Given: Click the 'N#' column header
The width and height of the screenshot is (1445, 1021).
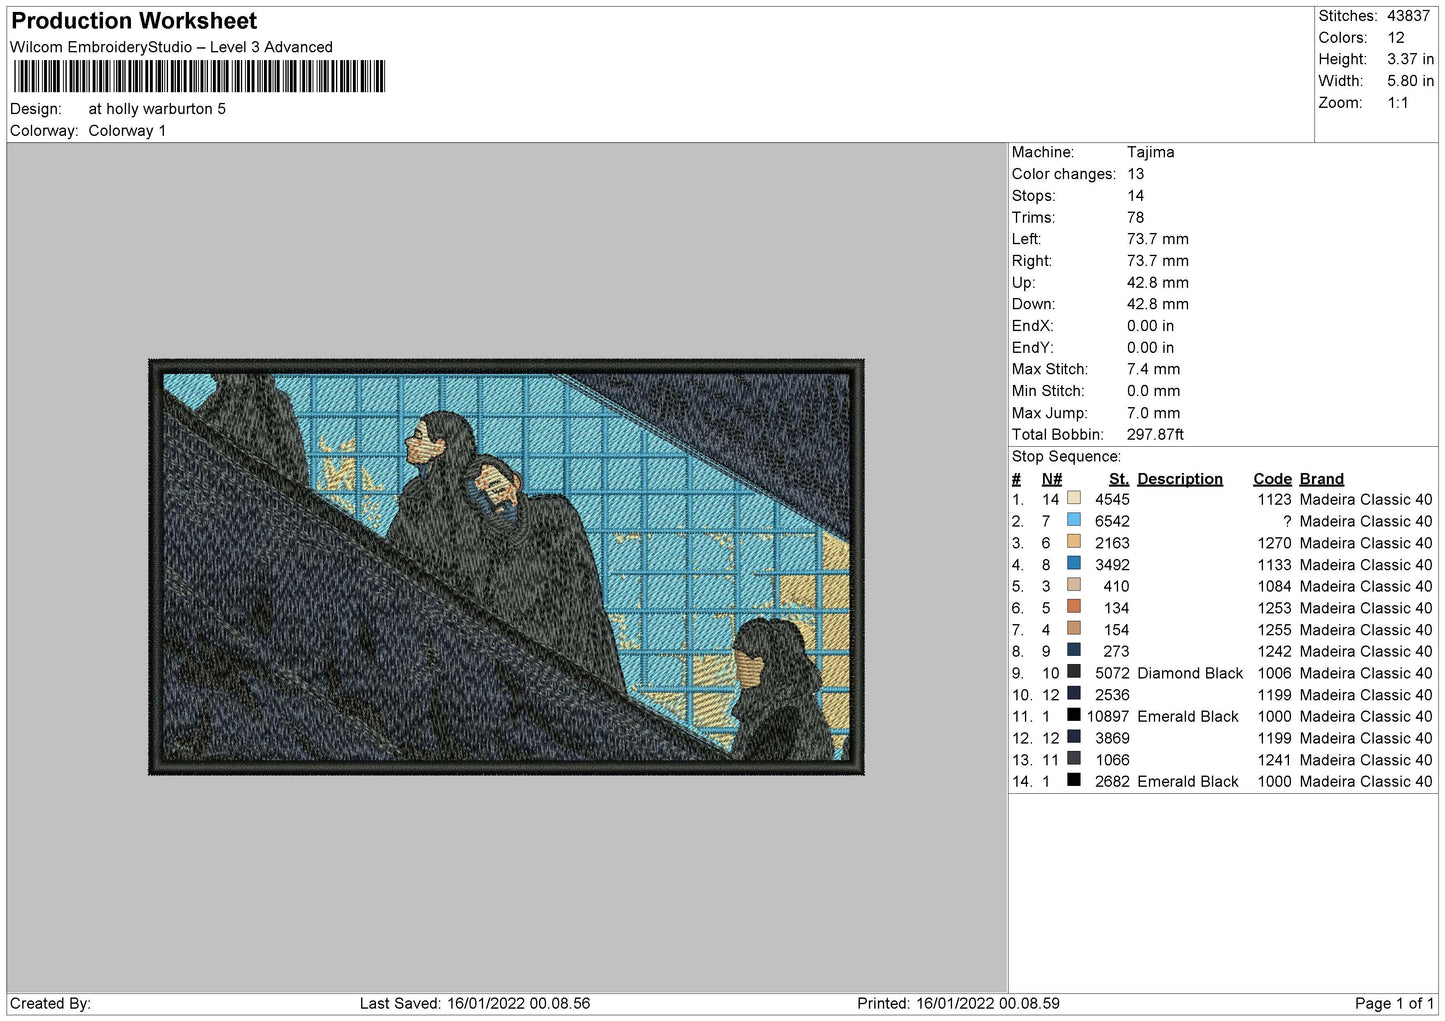Looking at the screenshot, I should pos(1052,479).
